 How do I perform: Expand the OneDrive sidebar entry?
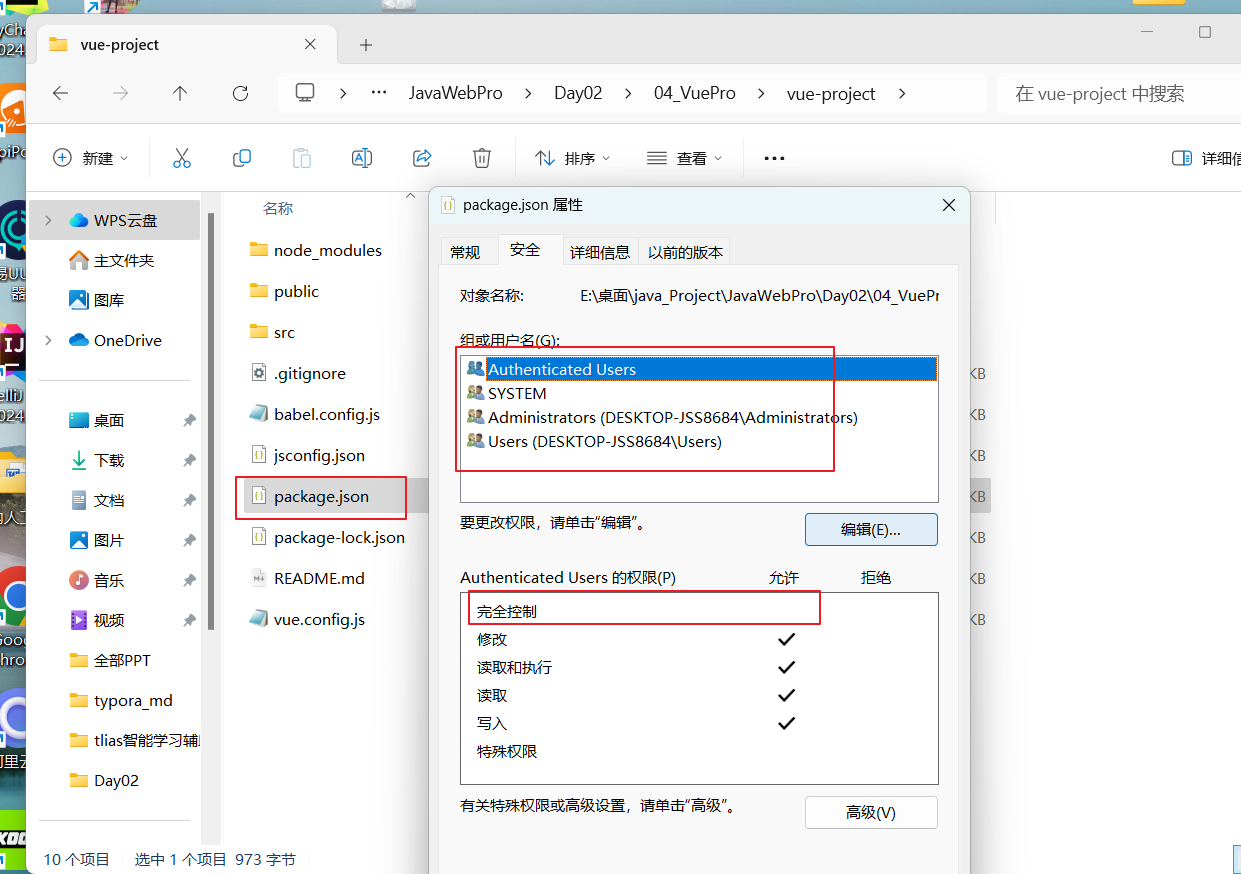pos(47,340)
